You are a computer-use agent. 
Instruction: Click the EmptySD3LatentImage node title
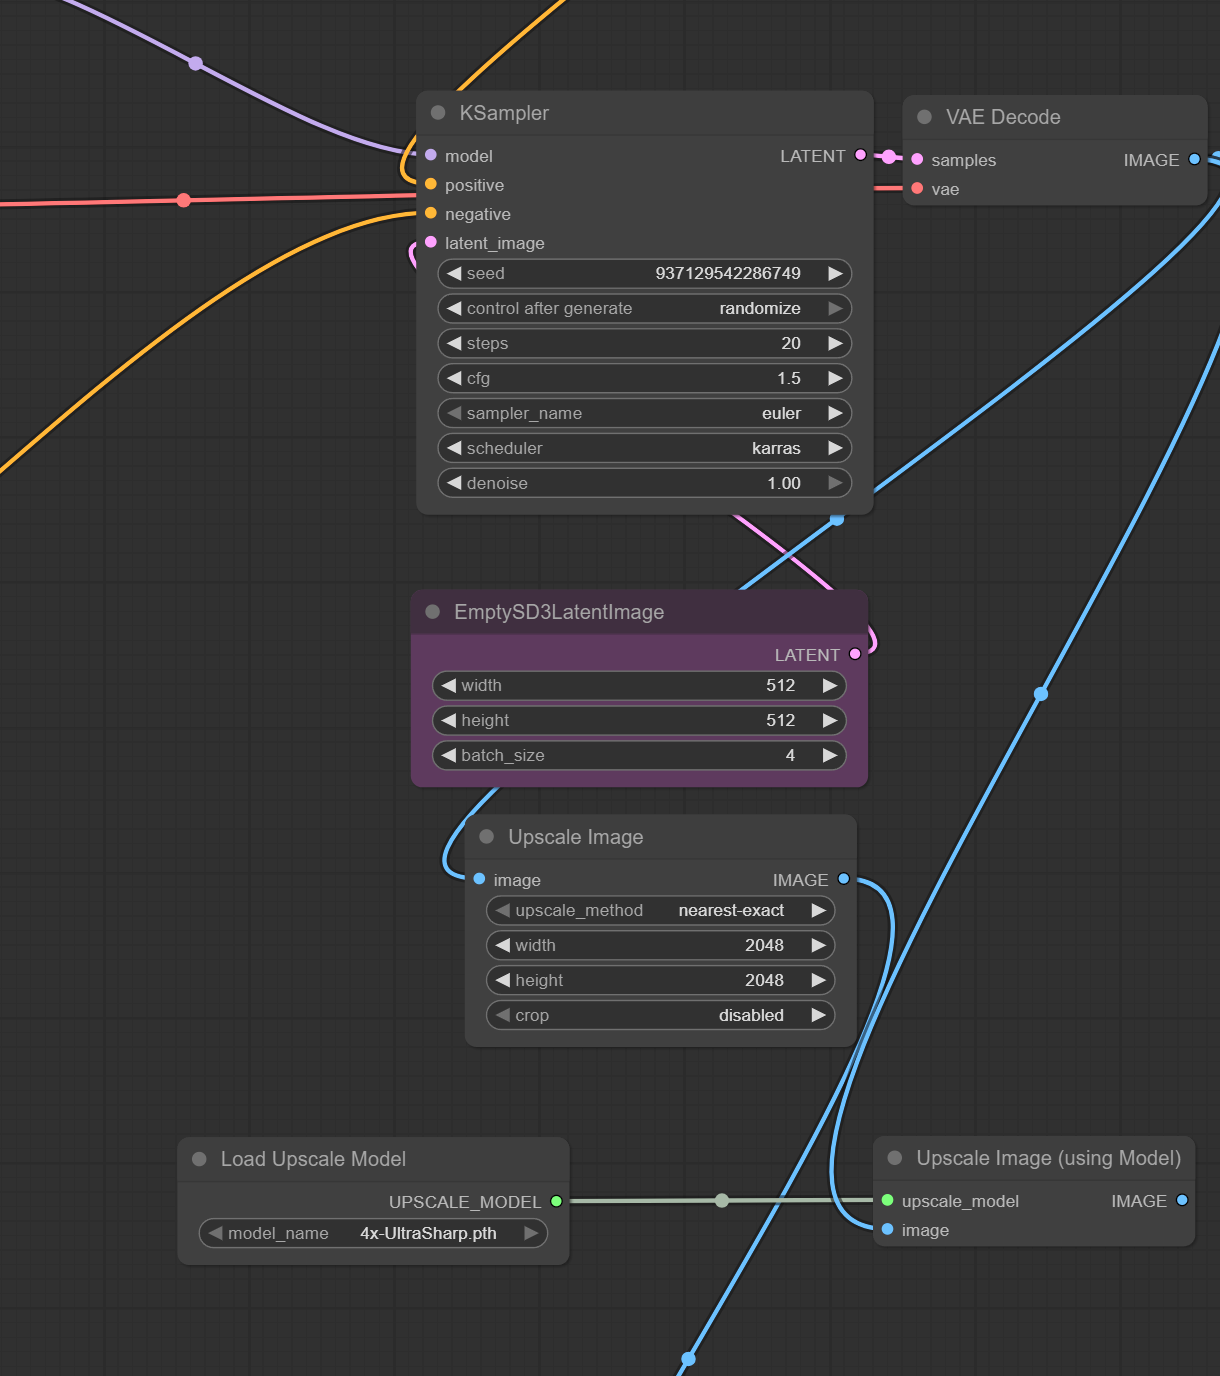tap(559, 612)
